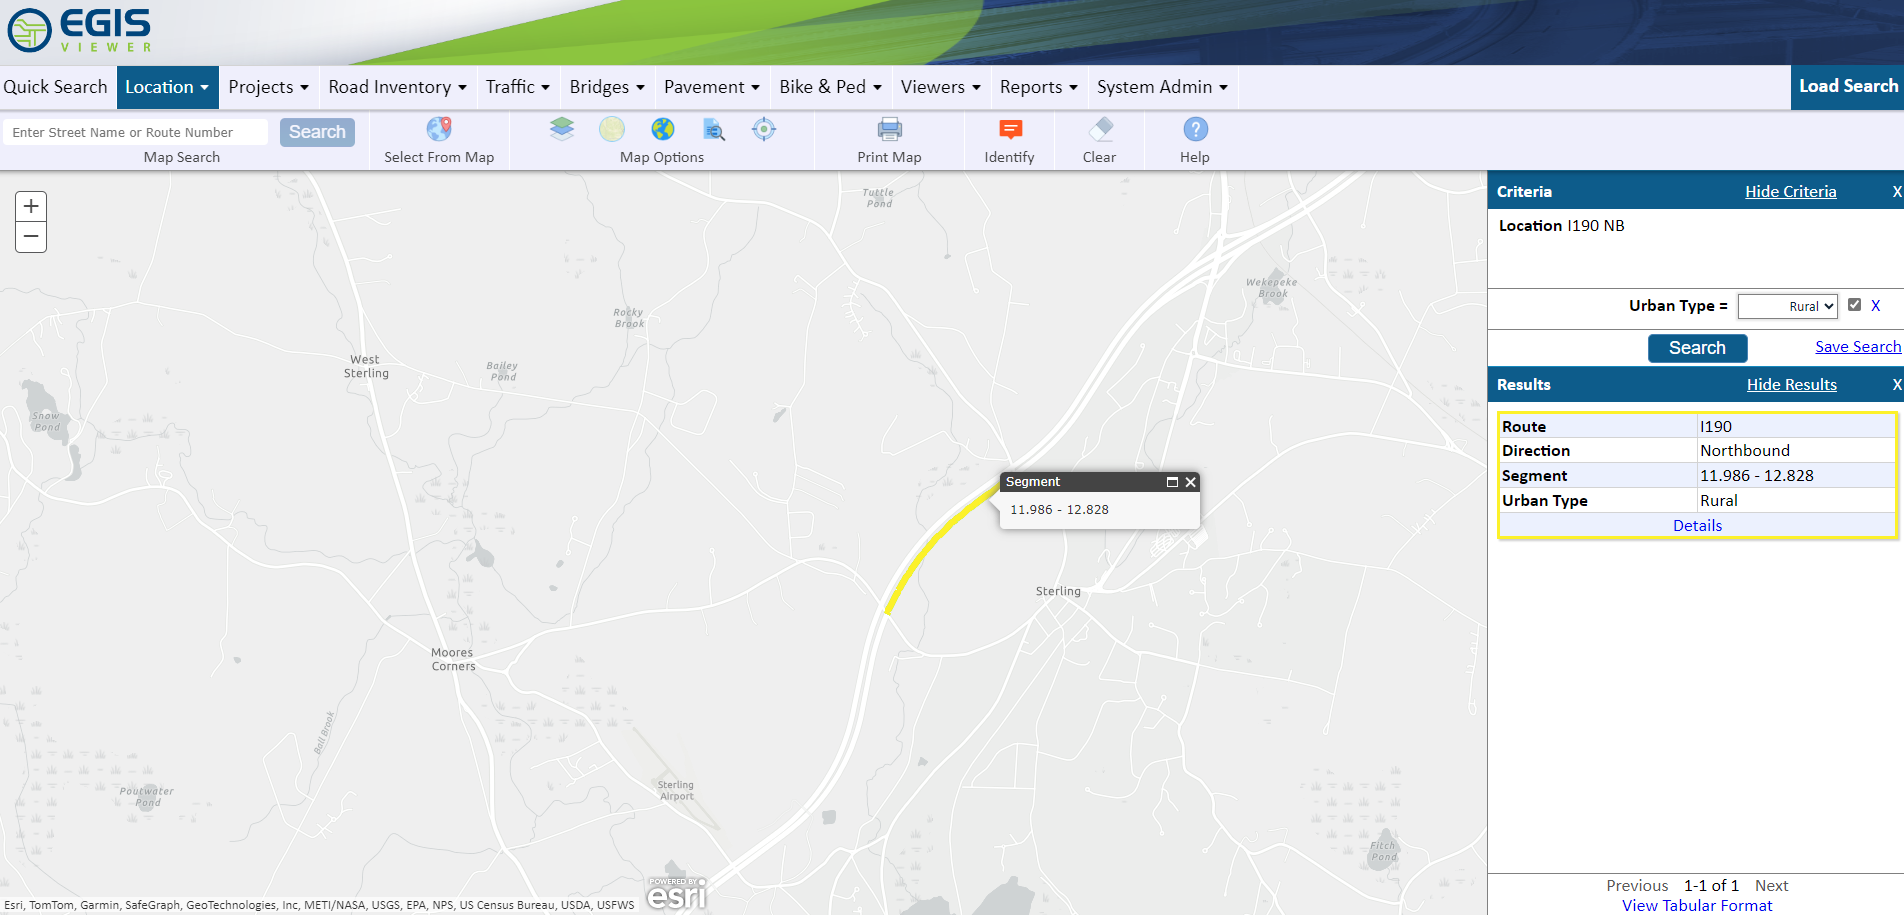The height and width of the screenshot is (915, 1904).
Task: Uncheck the Urban Type filter checkbox
Action: pyautogui.click(x=1856, y=304)
